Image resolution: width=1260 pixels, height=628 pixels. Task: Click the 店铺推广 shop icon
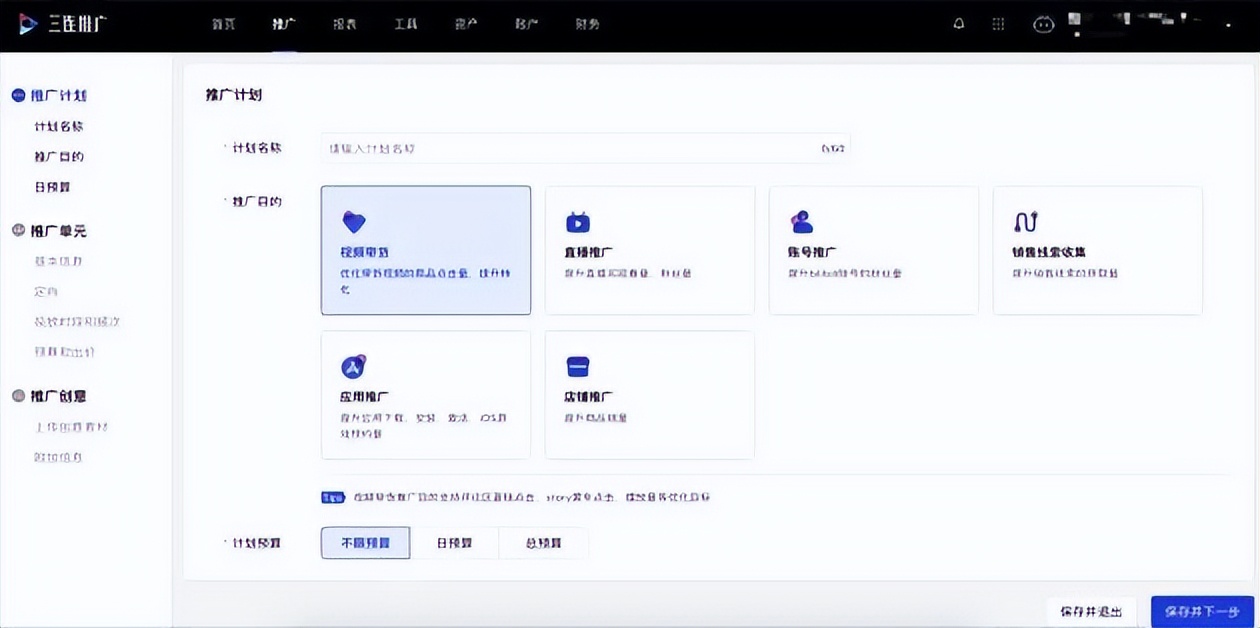coord(578,366)
